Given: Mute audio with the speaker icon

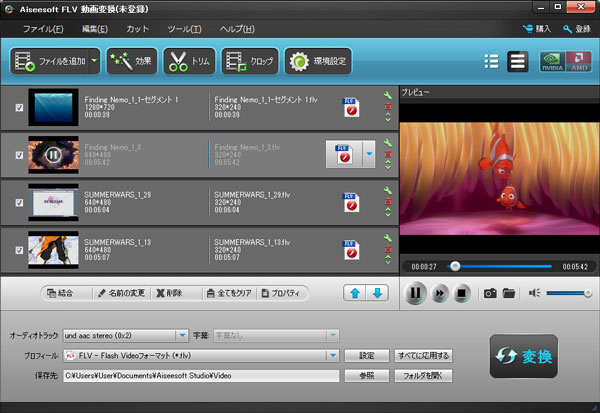Looking at the screenshot, I should coord(535,293).
